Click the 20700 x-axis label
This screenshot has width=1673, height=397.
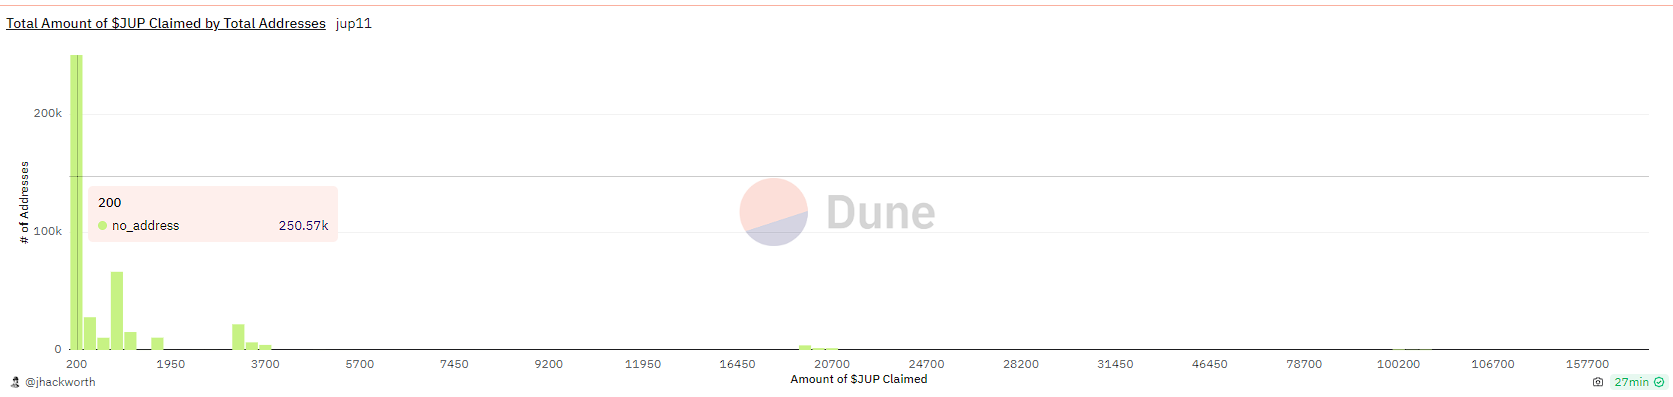[x=832, y=364]
